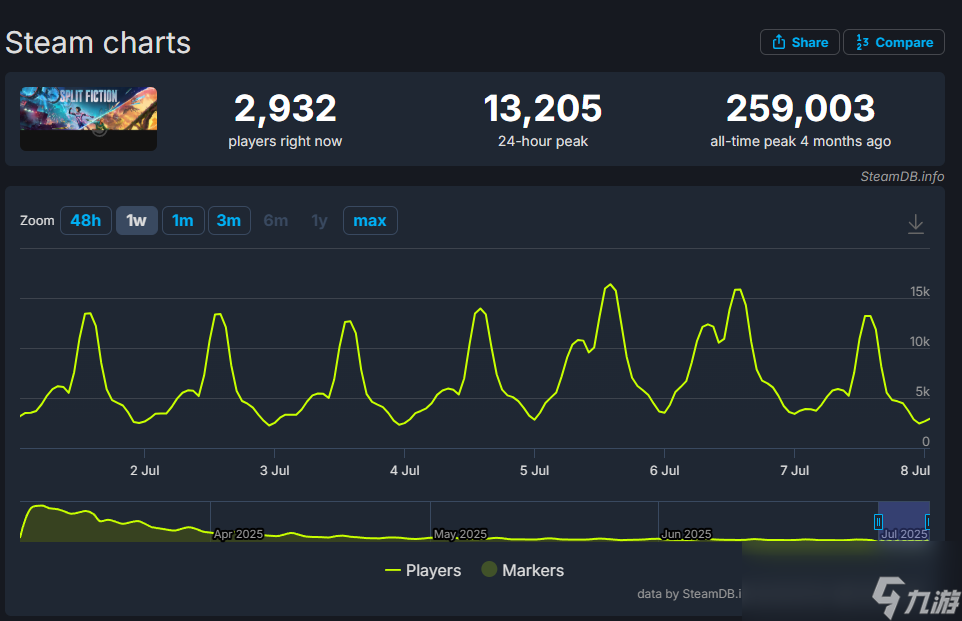Click the 2,932 players right now figure
Viewport: 962px width, 621px height.
(285, 109)
